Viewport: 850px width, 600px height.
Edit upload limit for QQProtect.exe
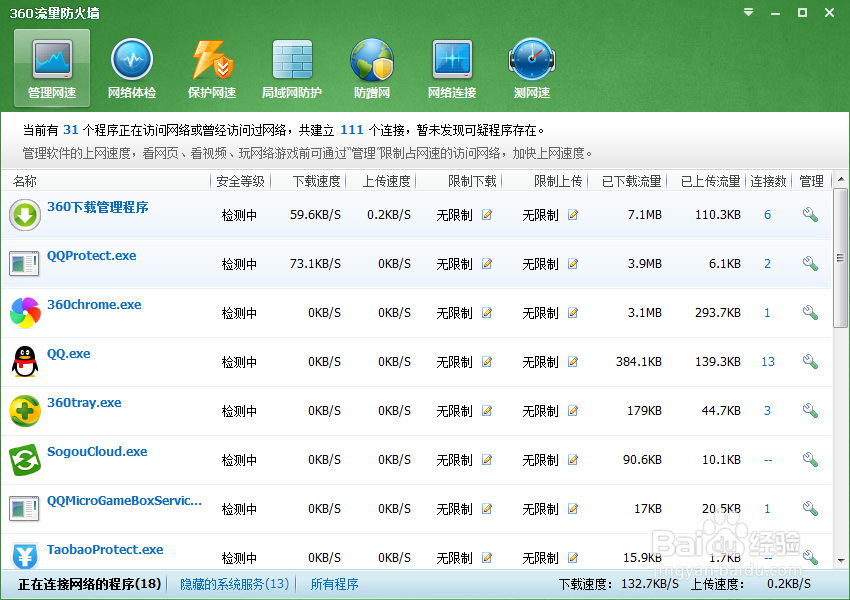pos(572,263)
